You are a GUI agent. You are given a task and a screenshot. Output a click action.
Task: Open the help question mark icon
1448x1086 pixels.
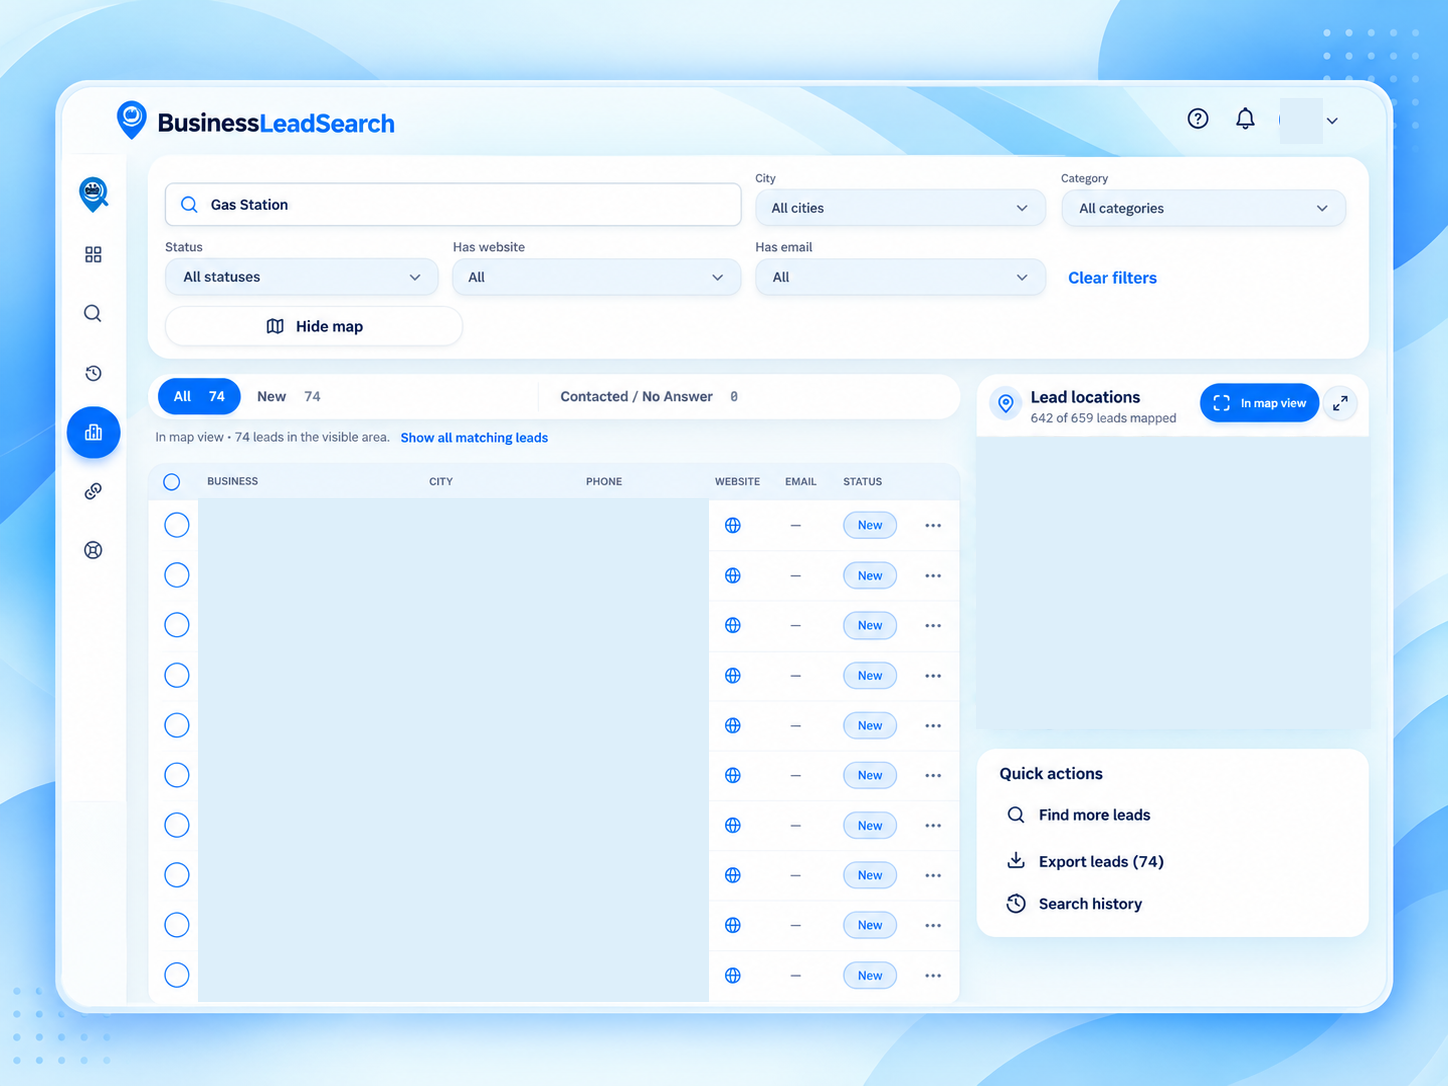1198,119
